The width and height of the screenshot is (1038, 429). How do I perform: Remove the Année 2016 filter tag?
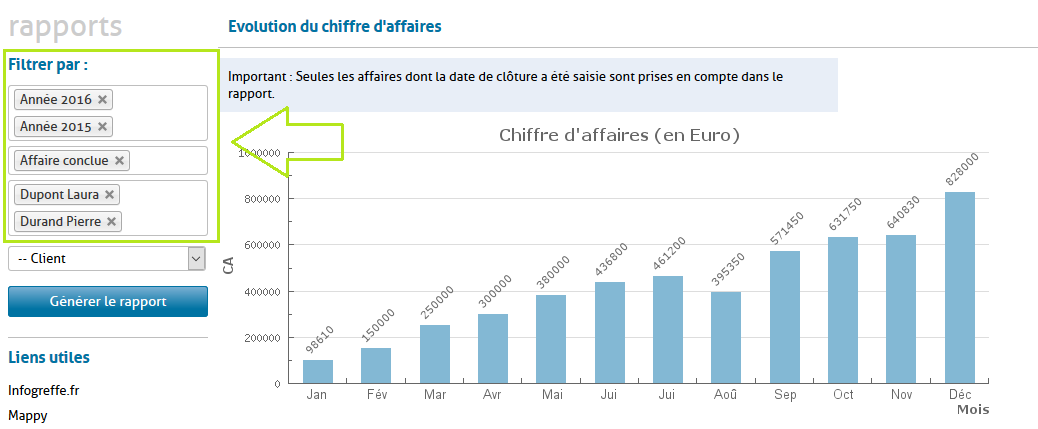(x=103, y=100)
